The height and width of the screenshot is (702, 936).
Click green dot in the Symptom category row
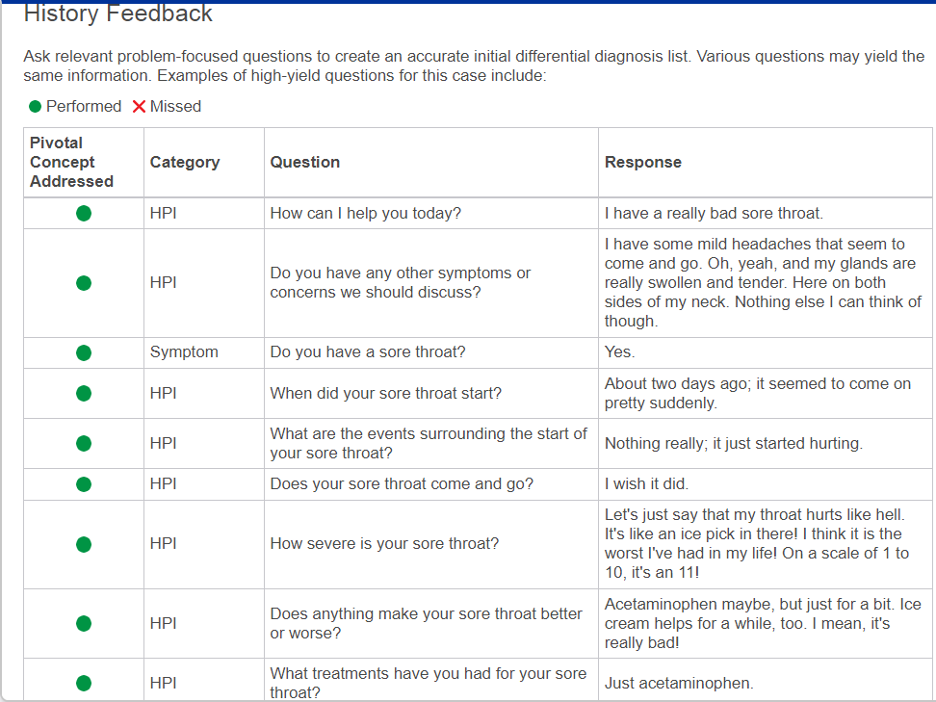pos(84,352)
